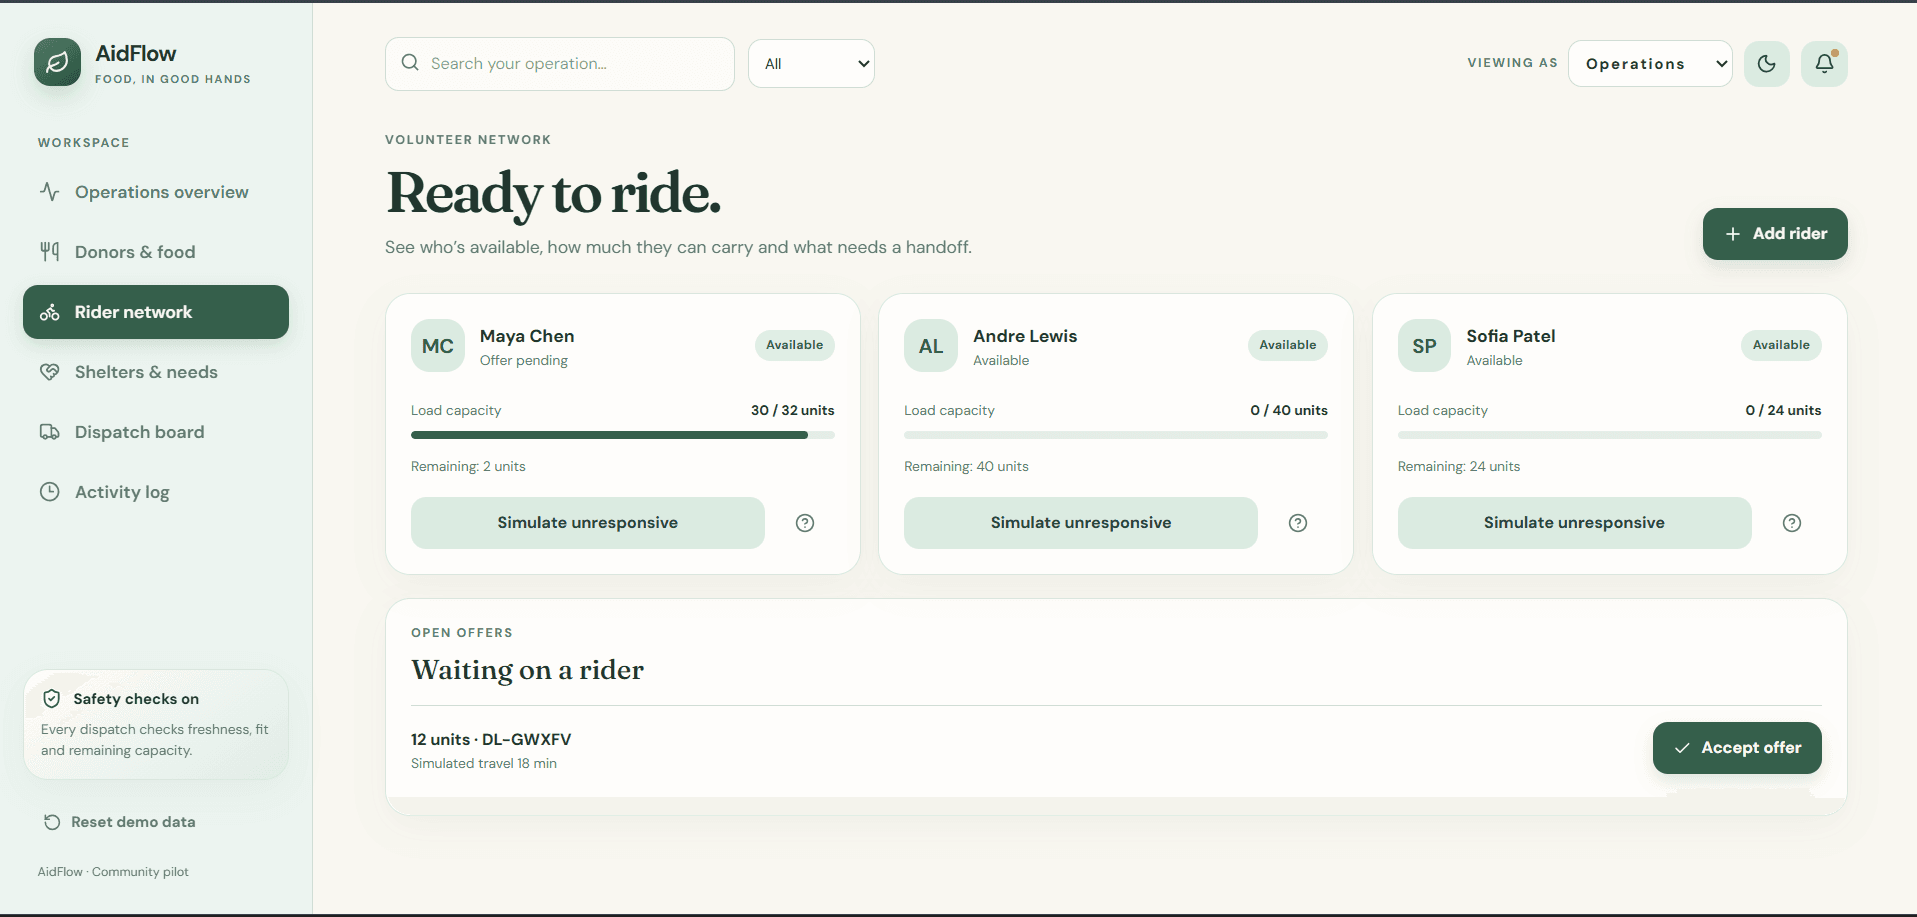Click the help icon on Andre Lewis's card
The image size is (1917, 917).
(x=1298, y=523)
